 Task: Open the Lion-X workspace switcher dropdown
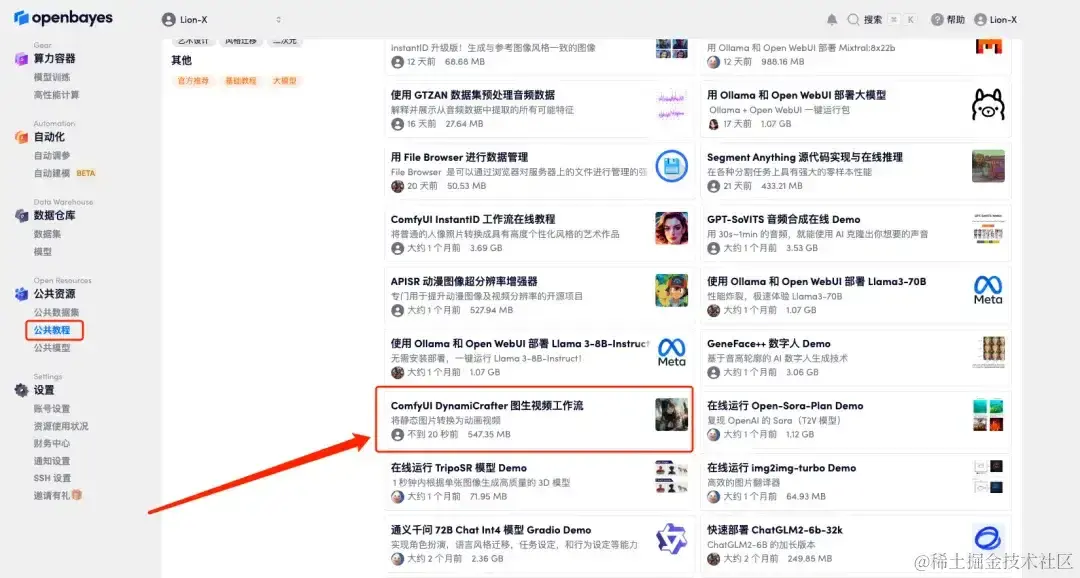point(222,19)
